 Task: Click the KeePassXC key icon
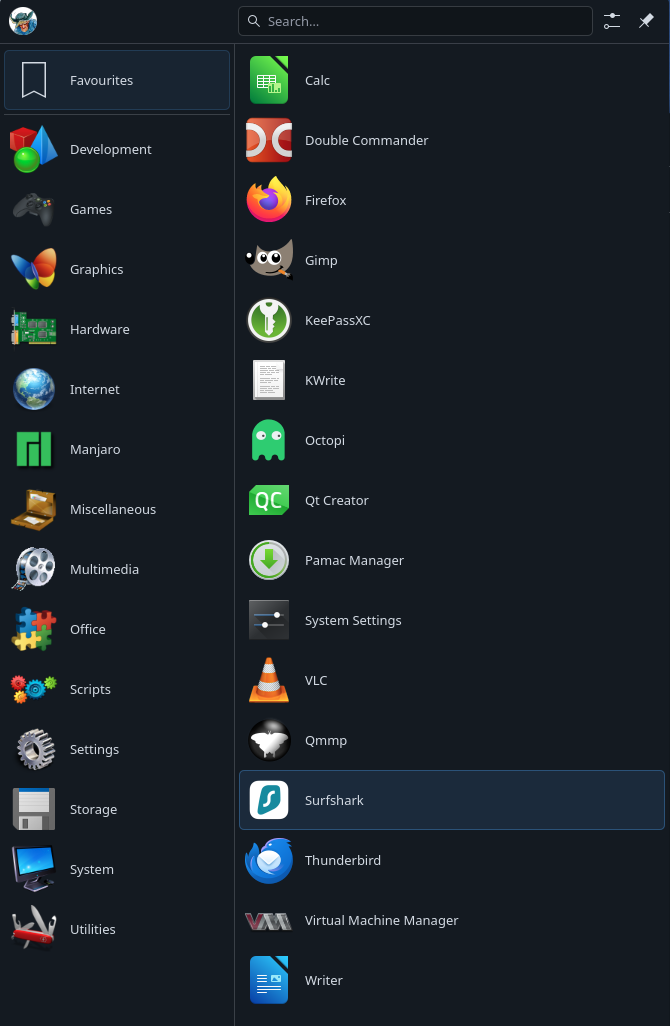(269, 320)
